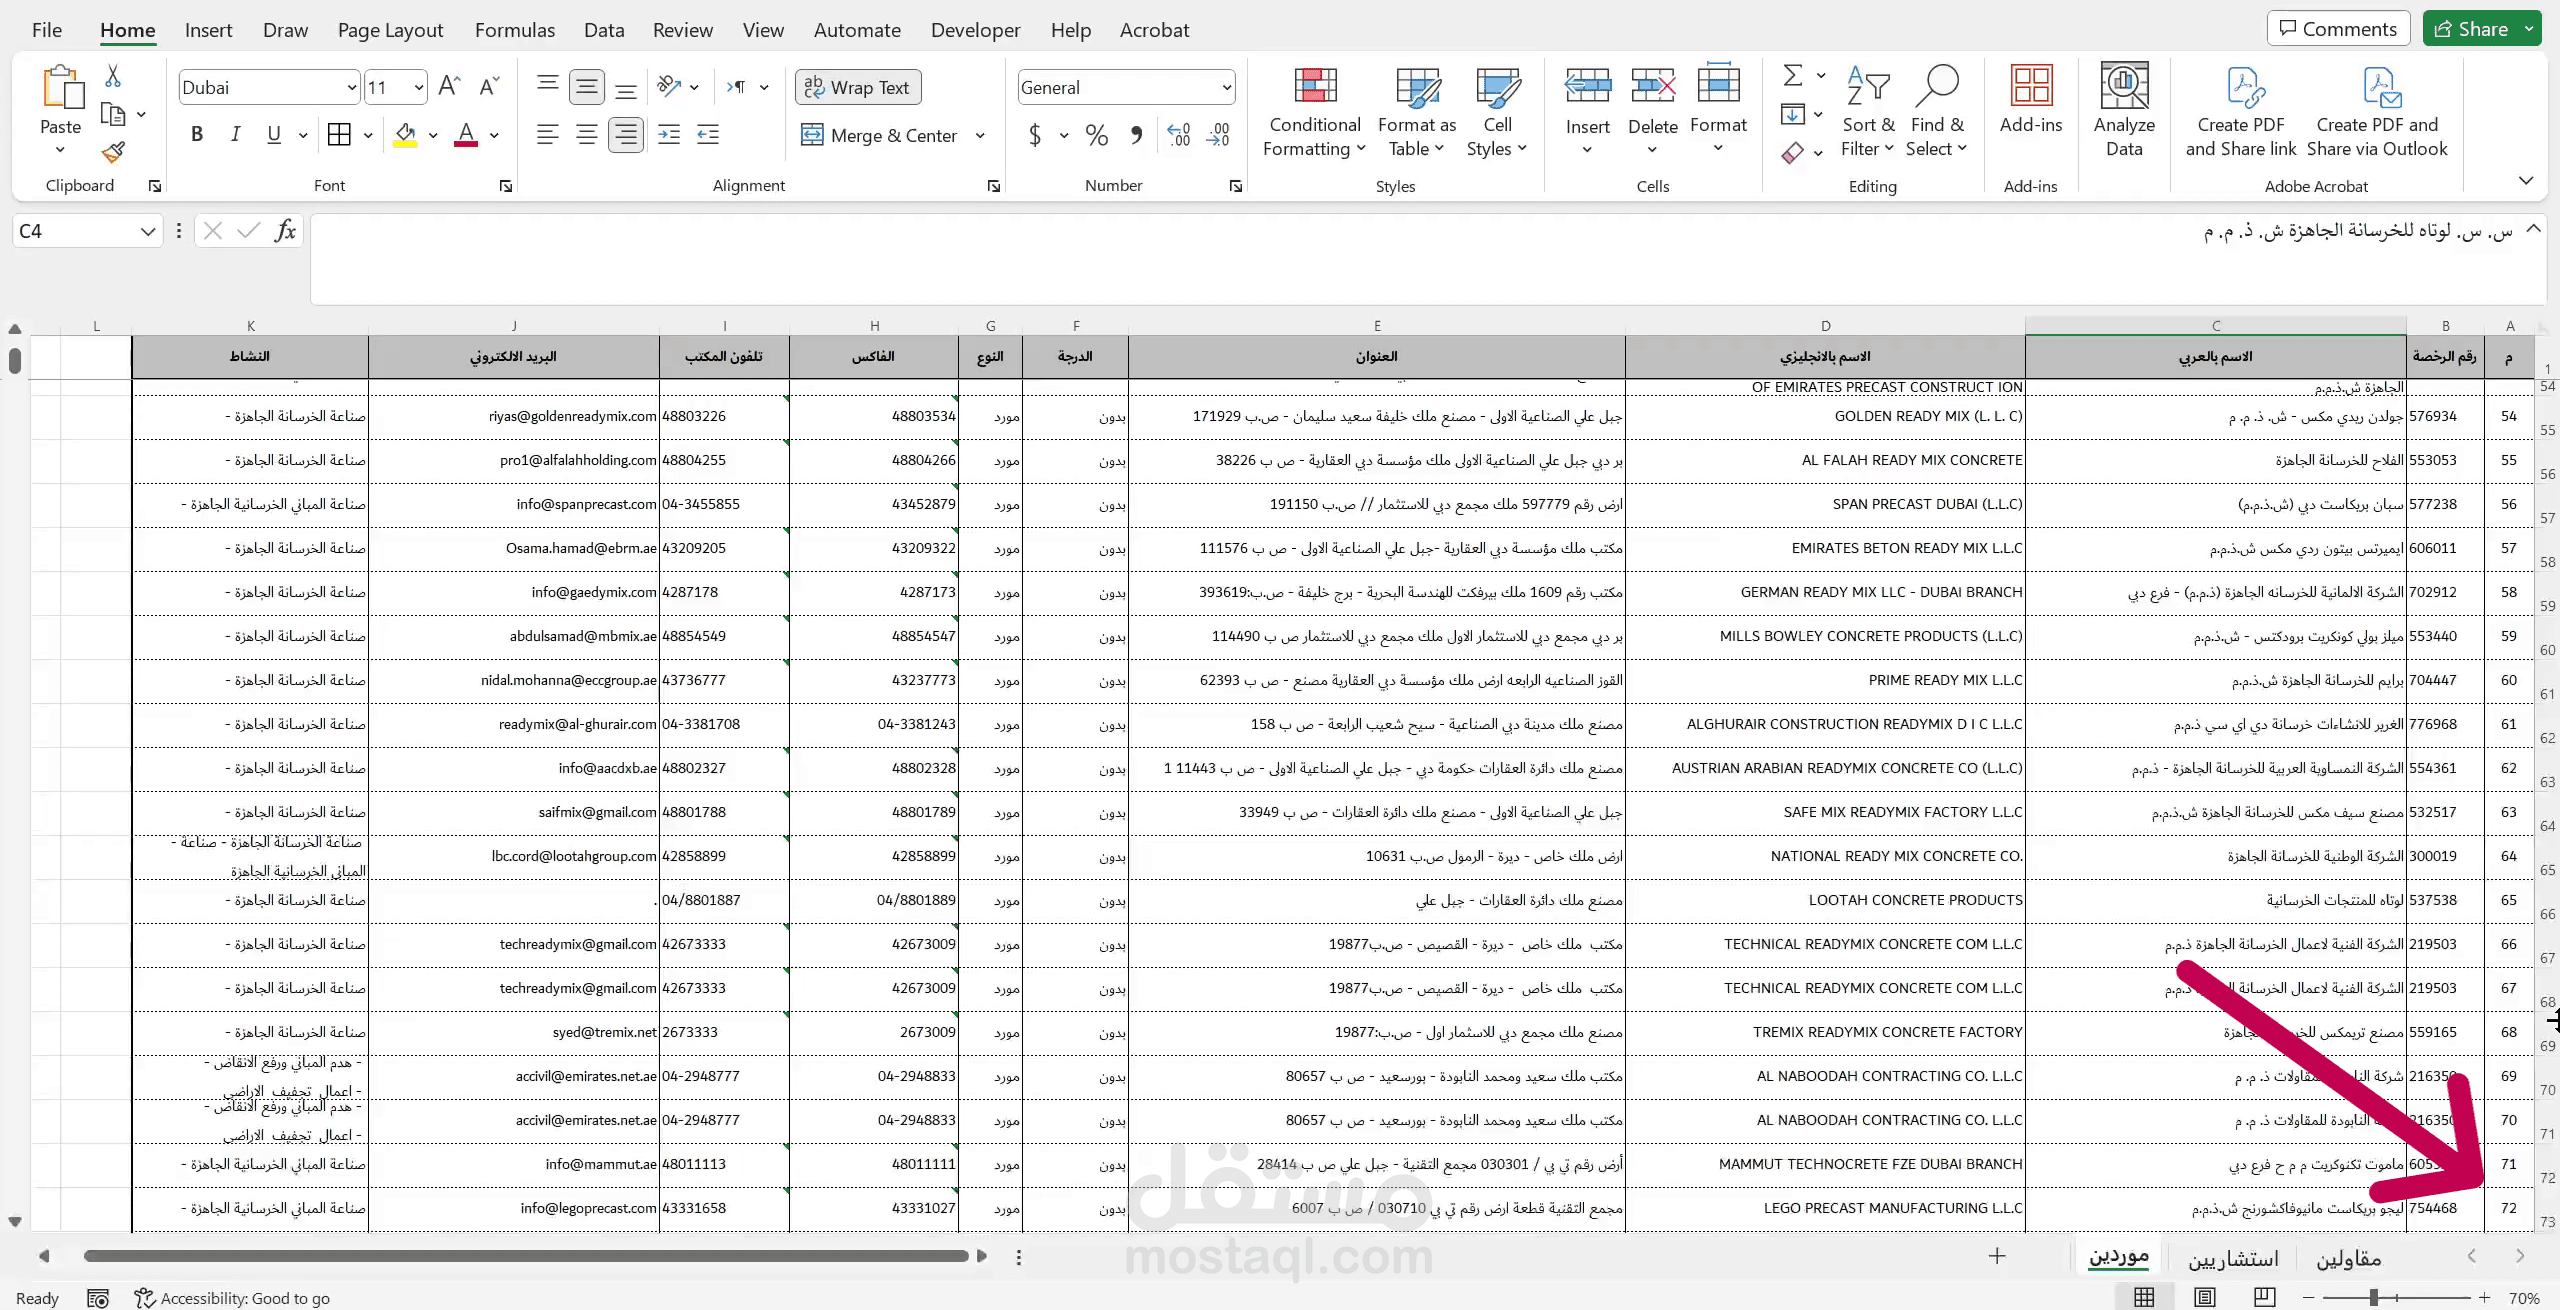Viewport: 2560px width, 1310px height.
Task: Click the Format Painter brush icon
Action: [113, 152]
